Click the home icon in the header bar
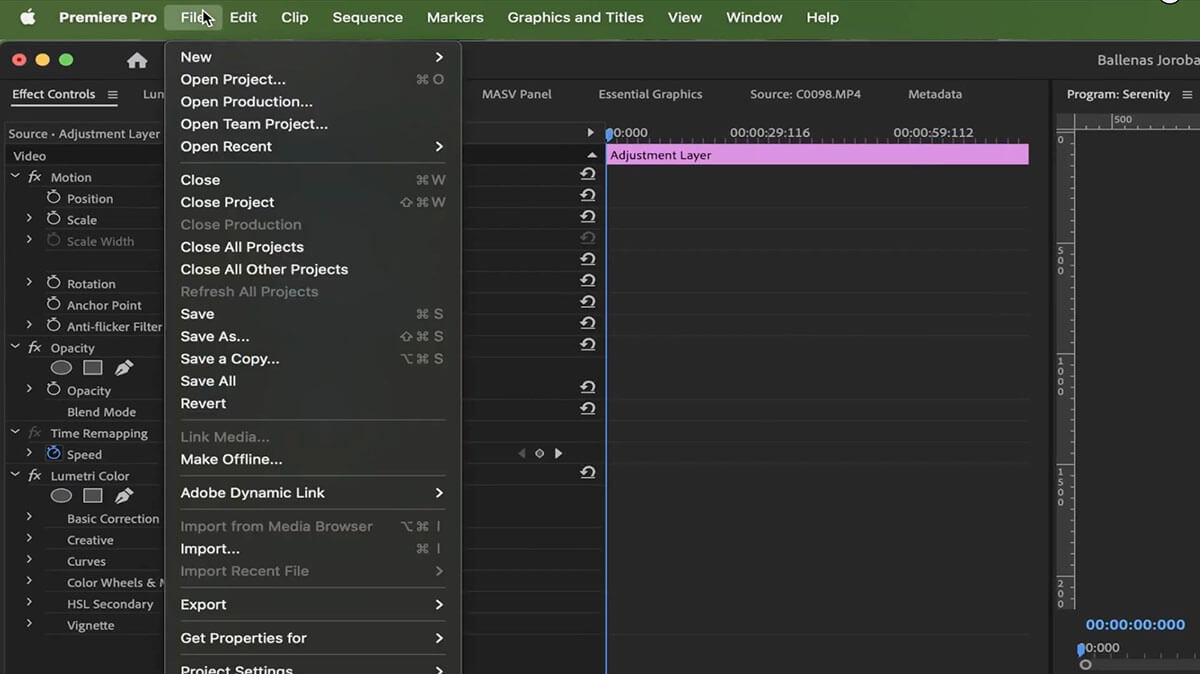The width and height of the screenshot is (1200, 674). [135, 60]
